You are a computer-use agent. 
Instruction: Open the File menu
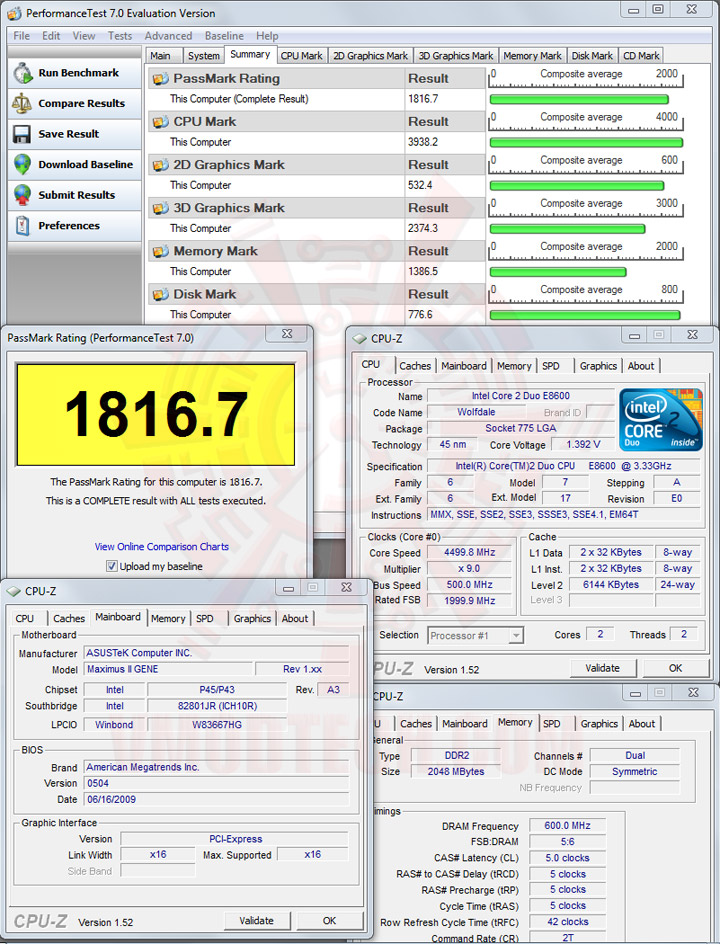point(22,36)
